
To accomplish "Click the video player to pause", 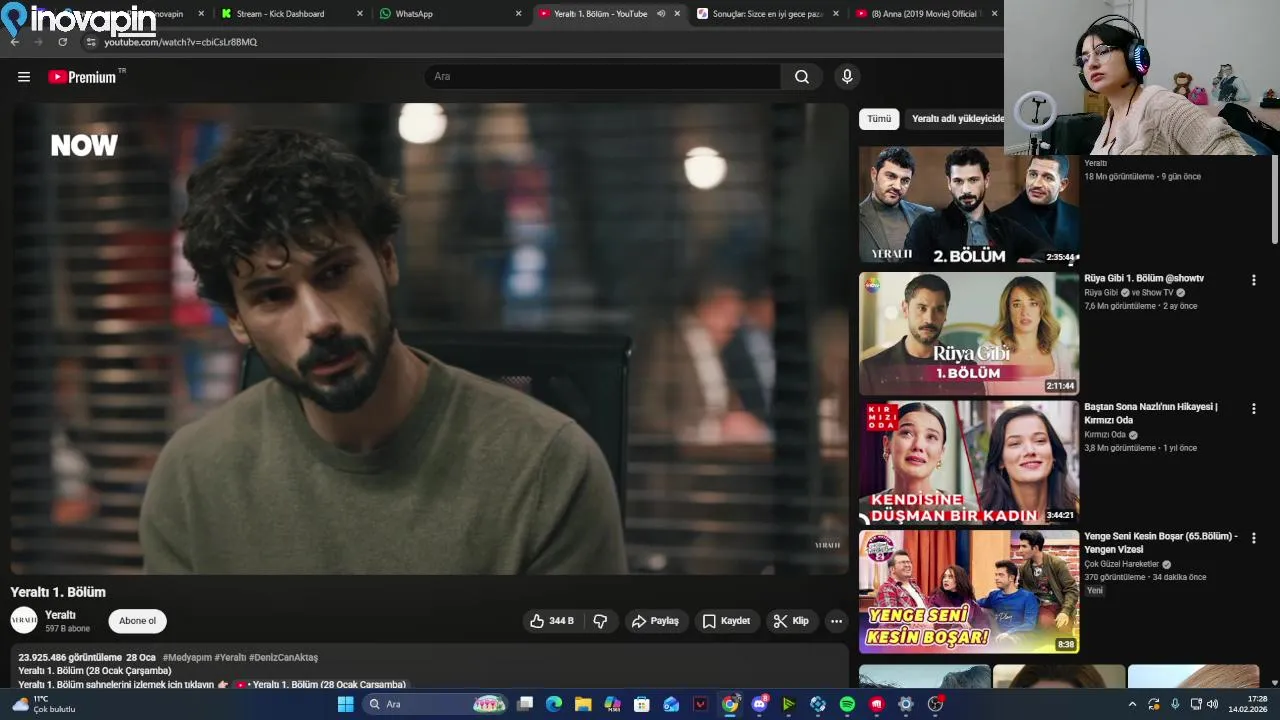I will (x=429, y=338).
